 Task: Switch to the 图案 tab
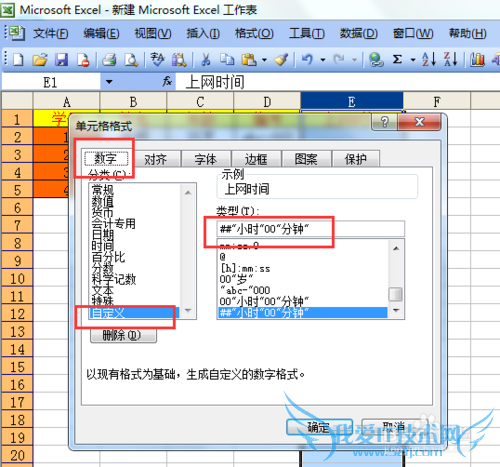point(306,159)
